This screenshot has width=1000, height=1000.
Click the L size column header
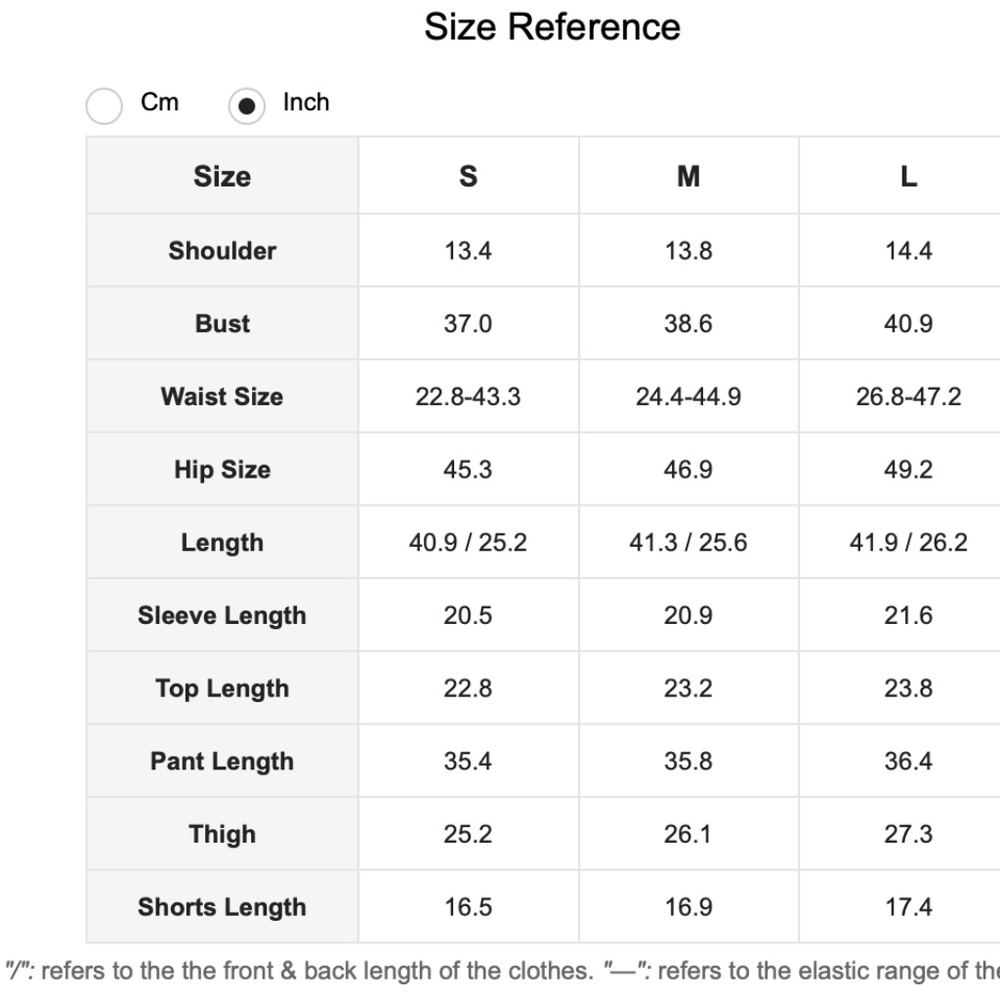click(908, 175)
